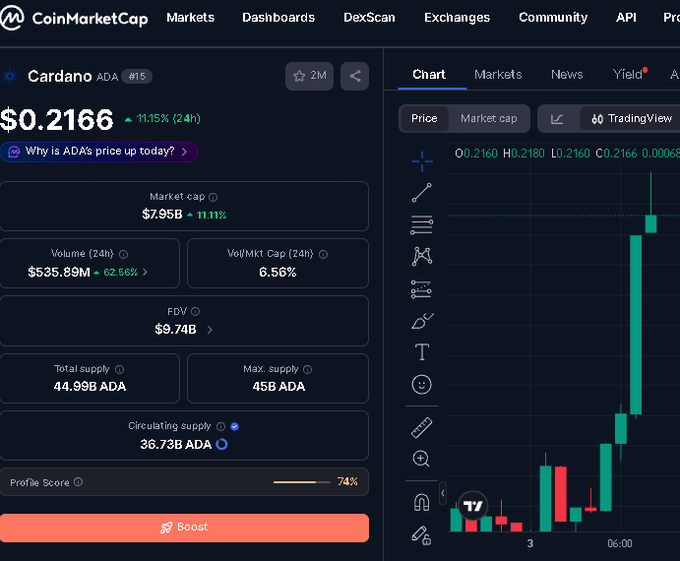Toggle the lock drawings pencil tool
The width and height of the screenshot is (680, 561).
[x=422, y=535]
